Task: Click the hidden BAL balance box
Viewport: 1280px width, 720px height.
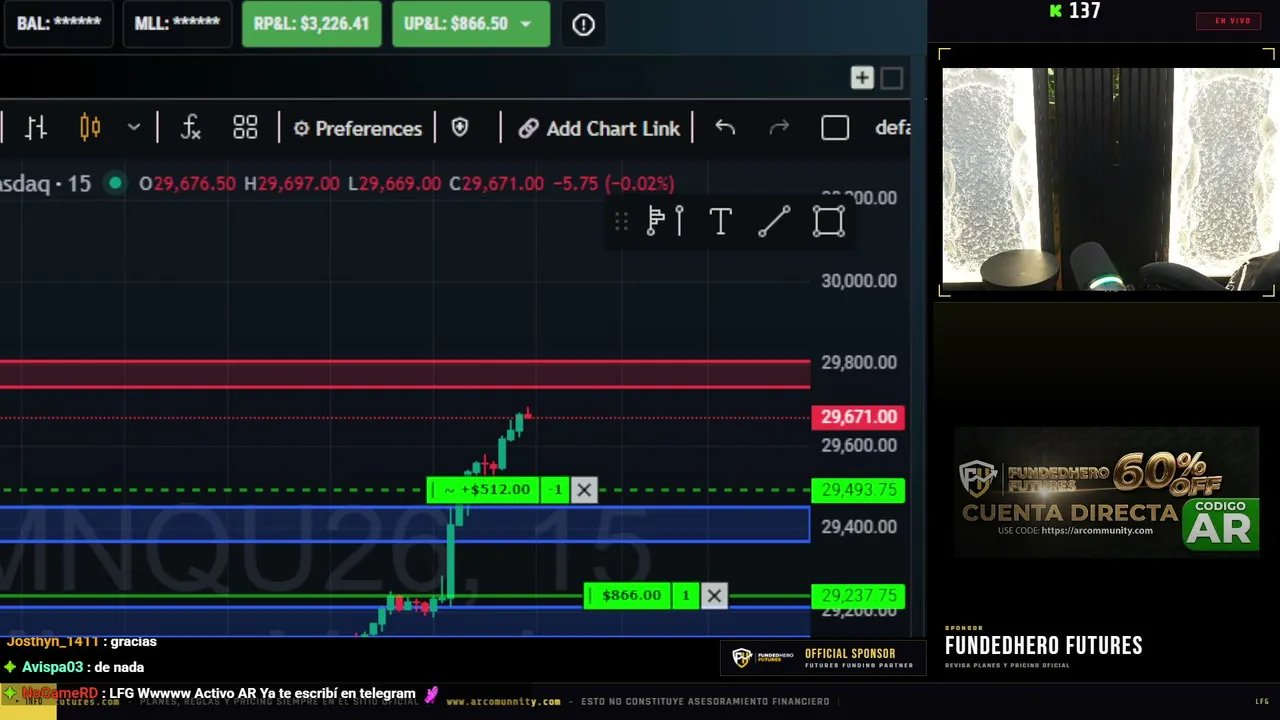Action: point(59,24)
